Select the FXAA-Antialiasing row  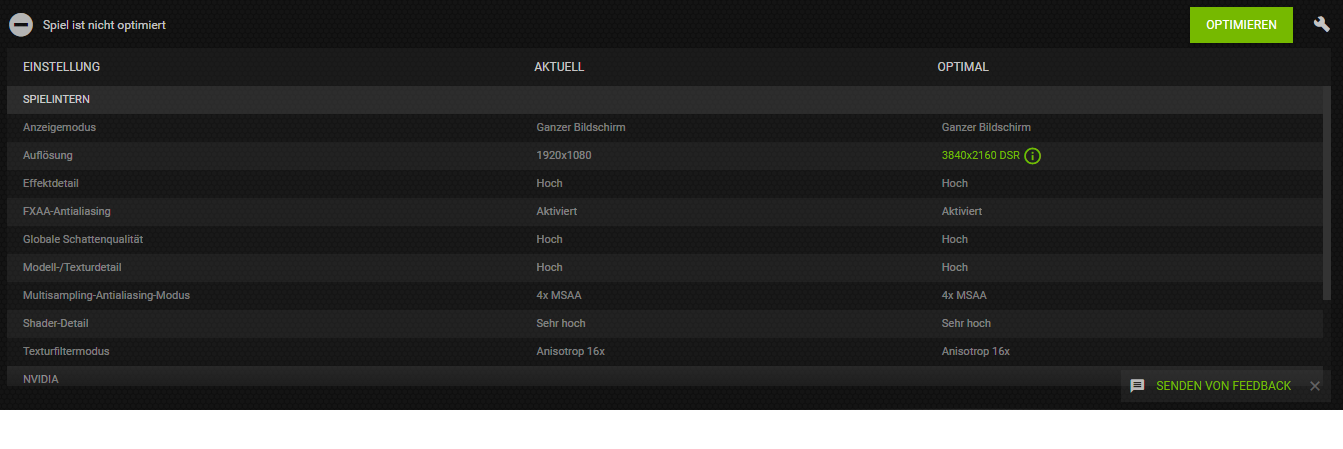pyautogui.click(x=663, y=212)
